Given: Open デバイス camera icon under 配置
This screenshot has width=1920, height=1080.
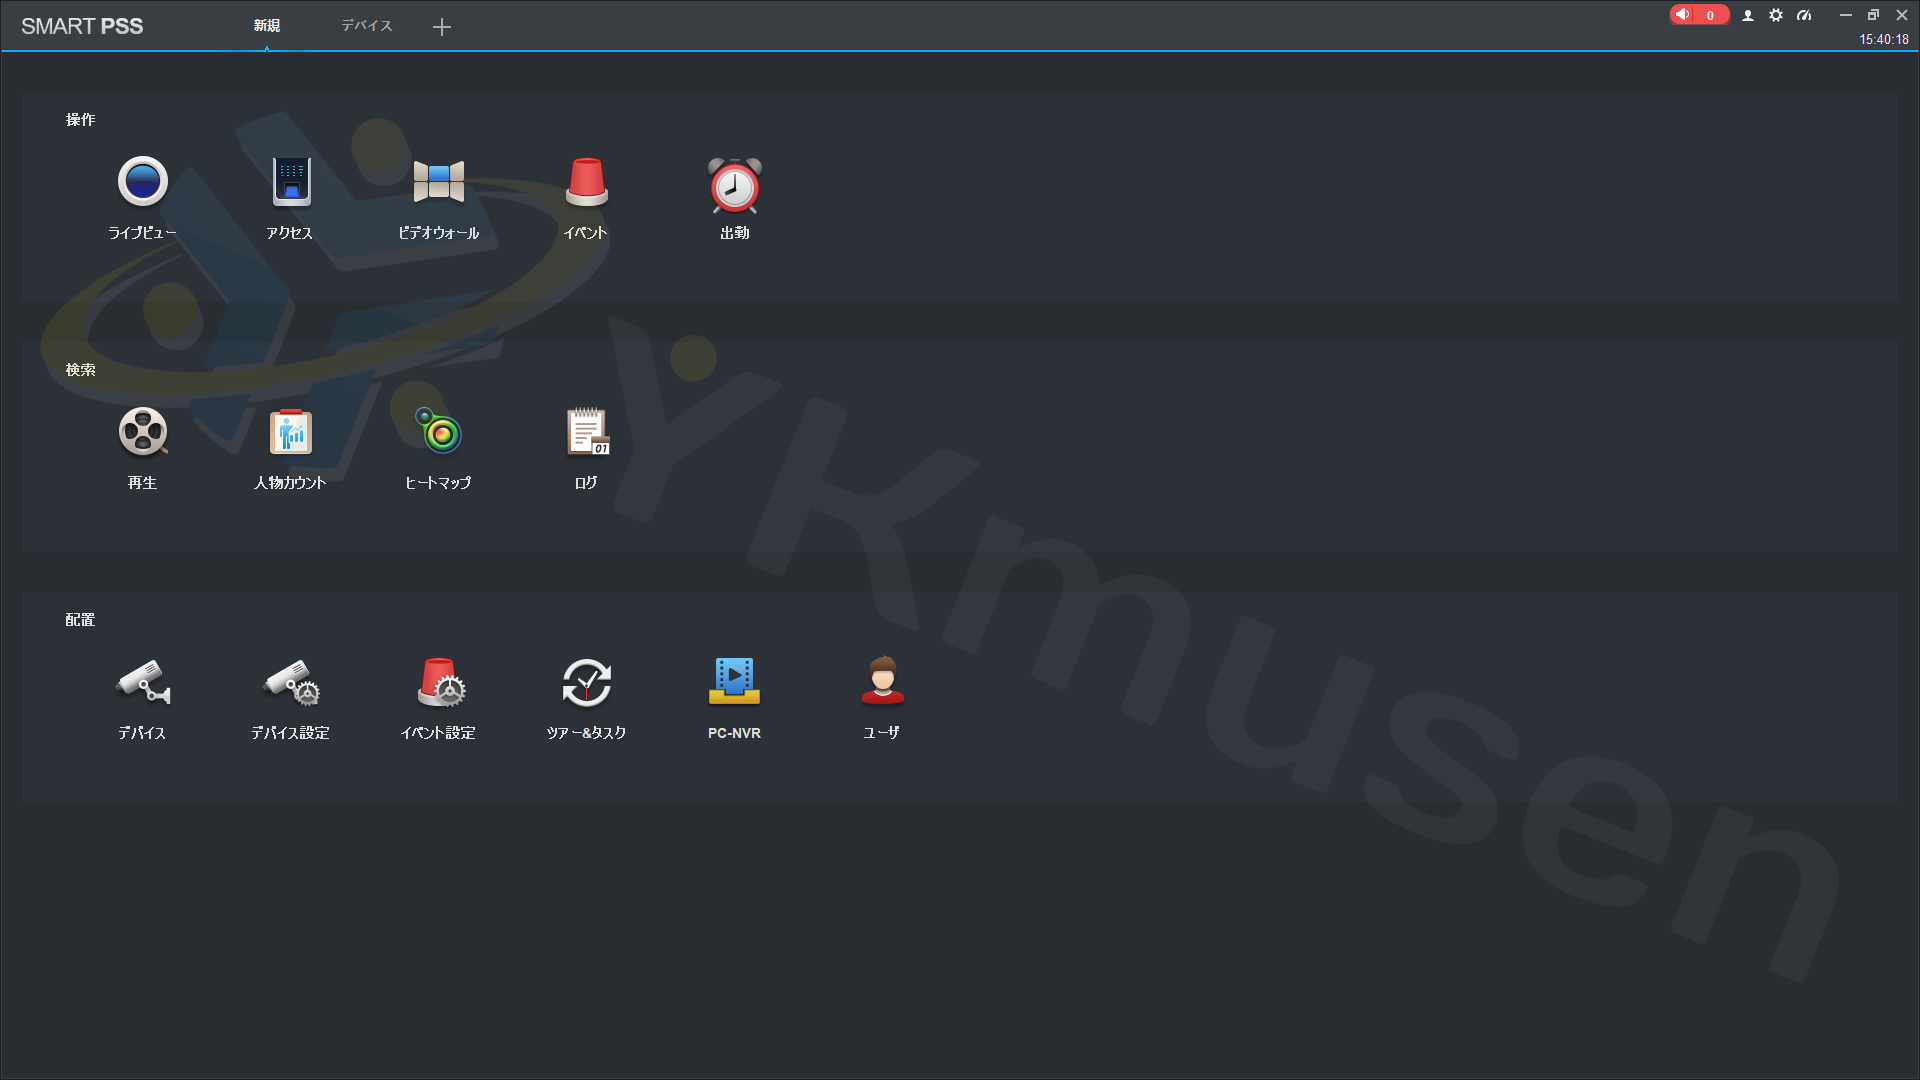Looking at the screenshot, I should pos(142,683).
